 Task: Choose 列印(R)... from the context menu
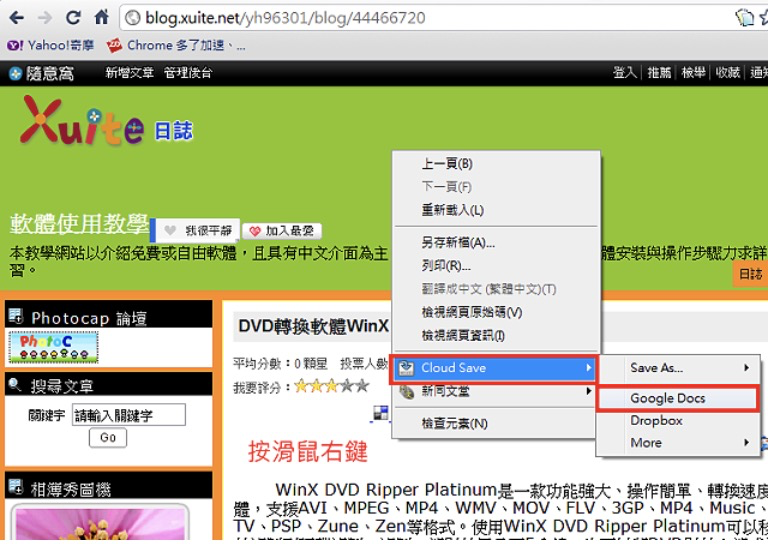tap(496, 265)
